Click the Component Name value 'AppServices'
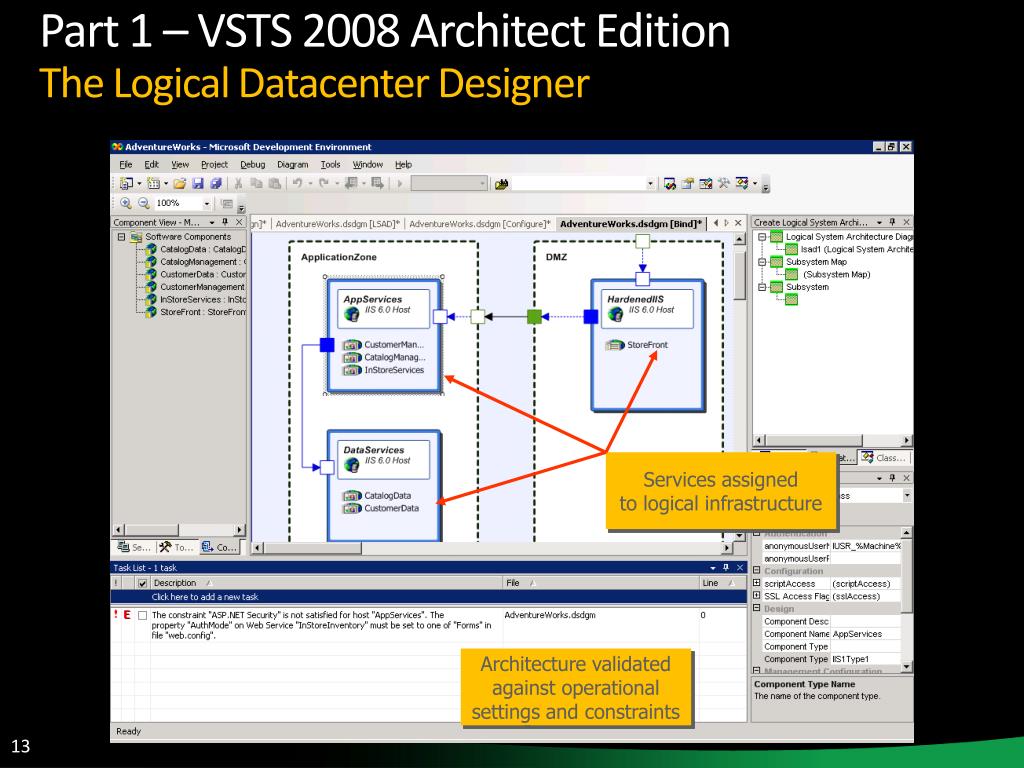The image size is (1024, 768). point(857,634)
